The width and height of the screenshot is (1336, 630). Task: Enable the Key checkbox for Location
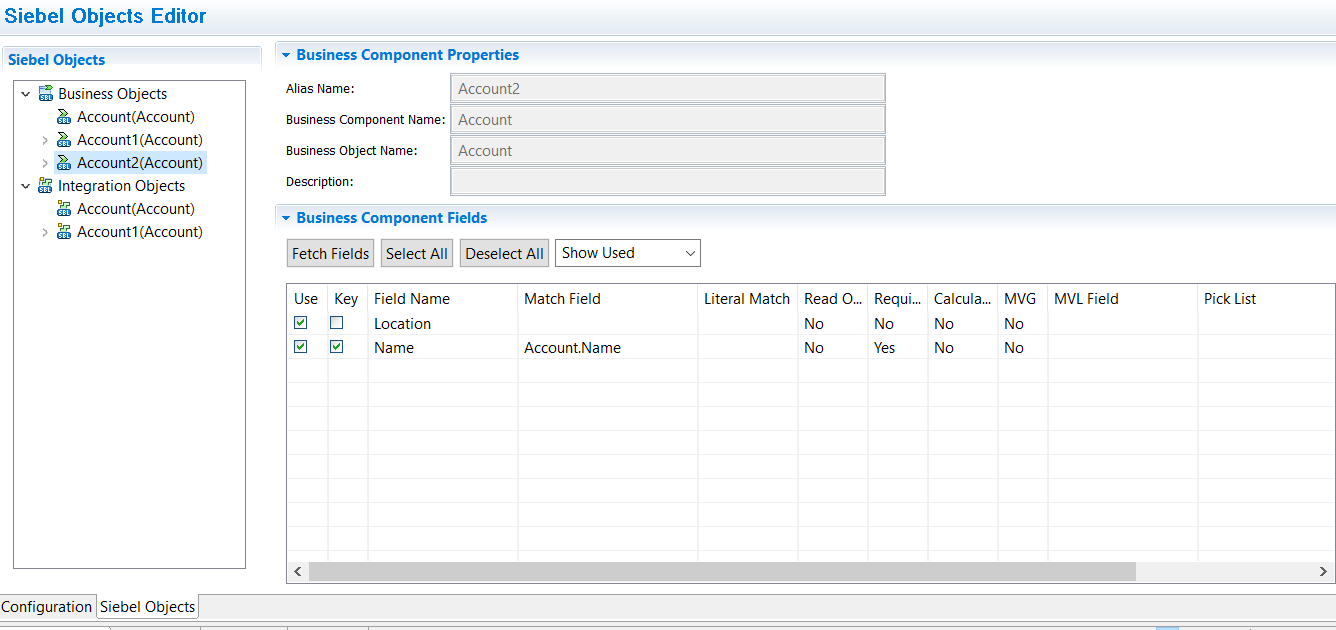click(337, 323)
